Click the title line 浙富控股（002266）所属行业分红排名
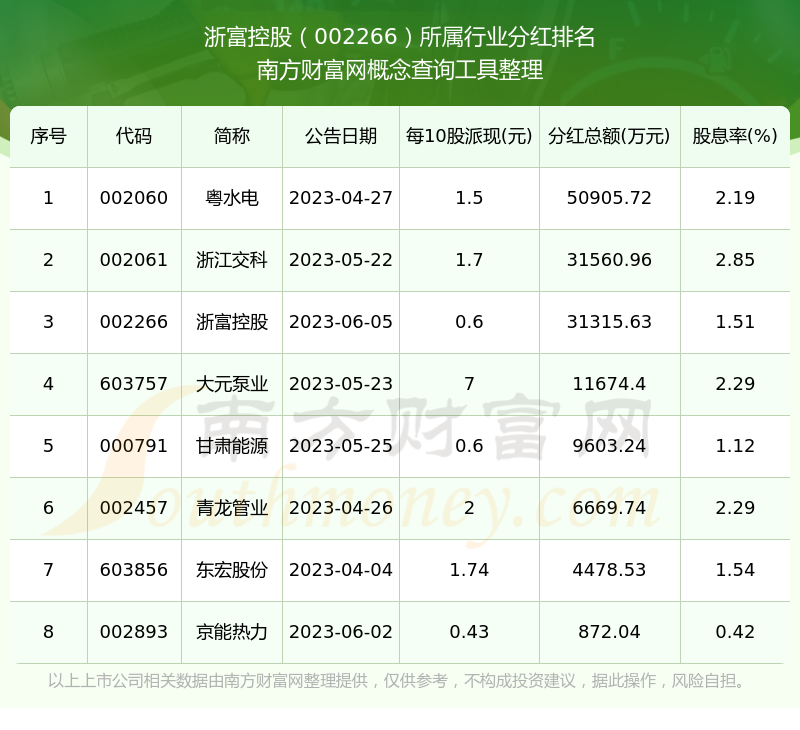The width and height of the screenshot is (800, 730). (x=399, y=37)
